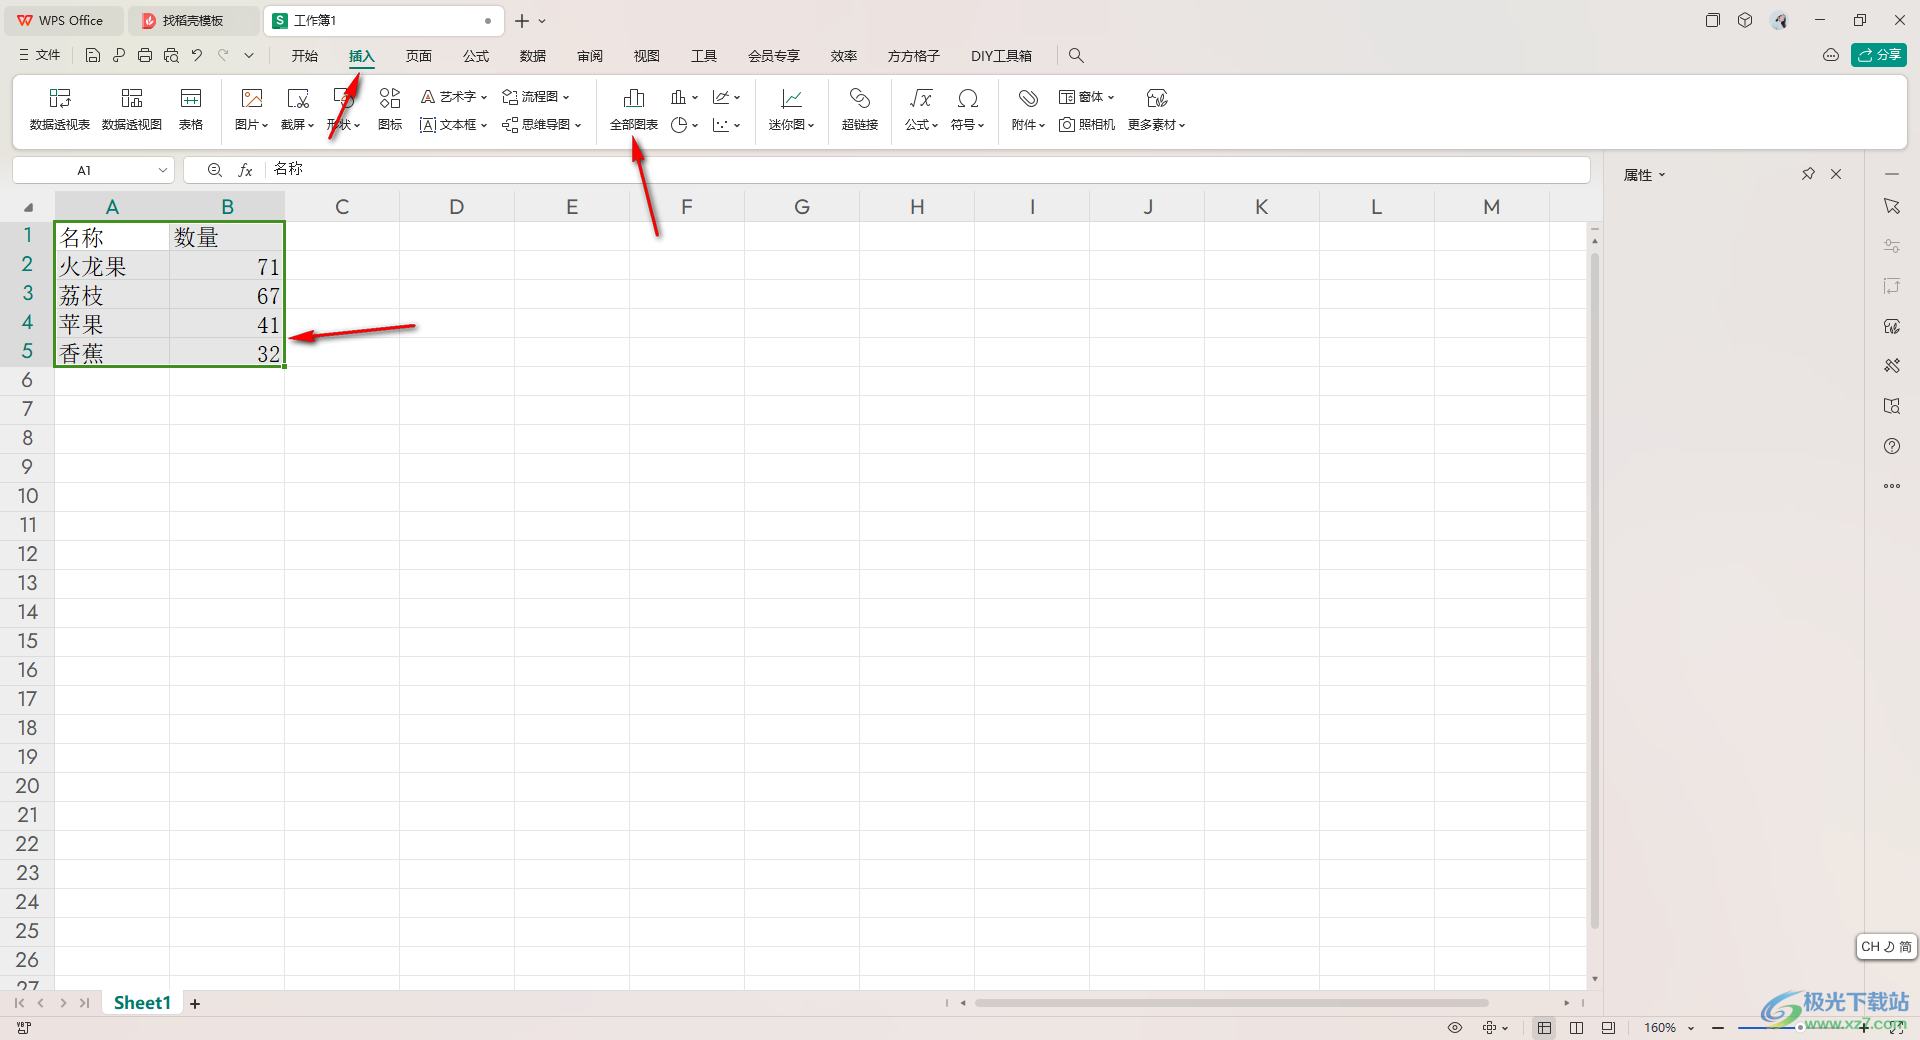Click the select all corner triangle

point(28,207)
